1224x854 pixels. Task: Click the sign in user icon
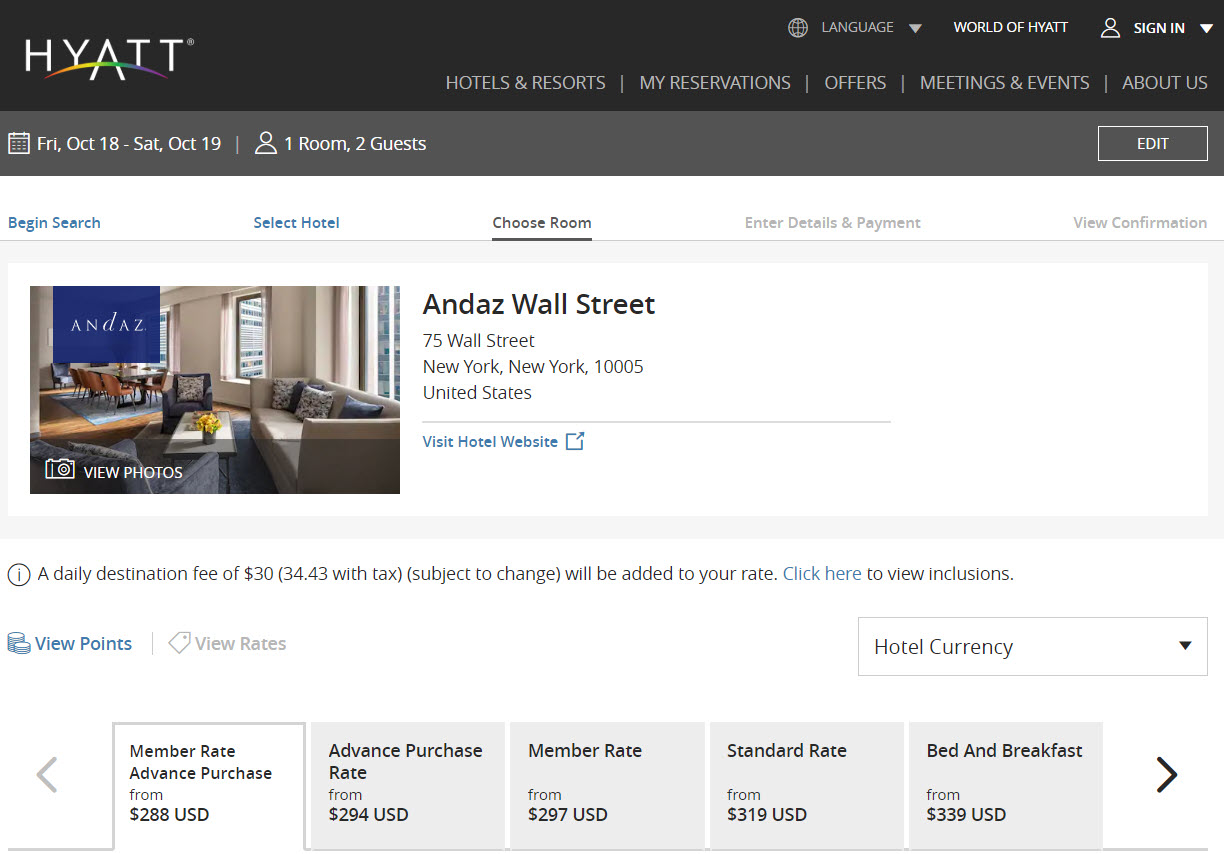pos(1110,28)
